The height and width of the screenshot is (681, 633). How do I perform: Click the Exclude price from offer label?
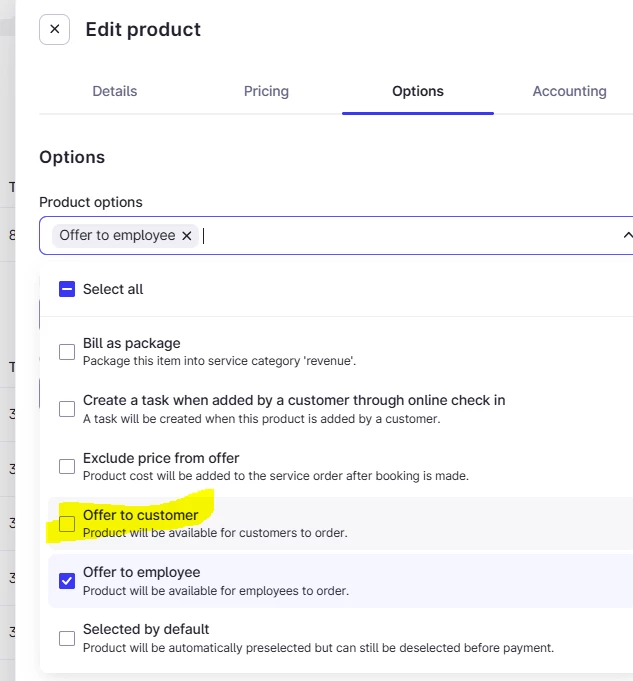(x=161, y=458)
